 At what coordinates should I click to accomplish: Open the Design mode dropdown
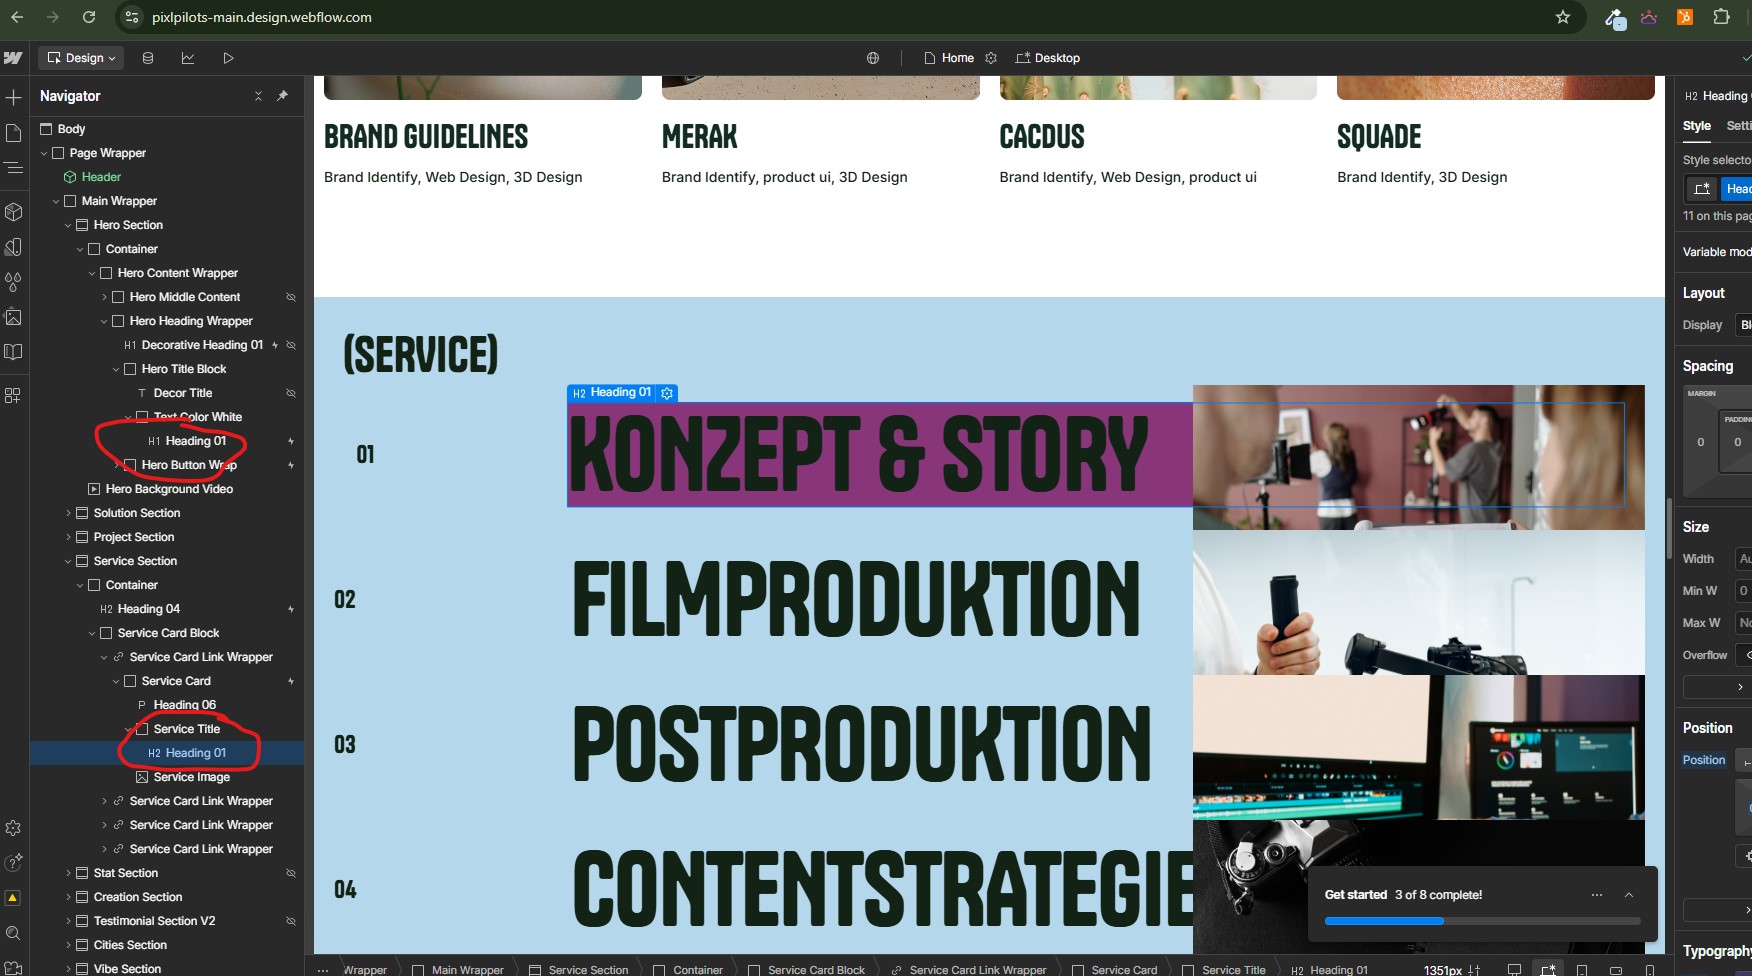click(x=81, y=58)
